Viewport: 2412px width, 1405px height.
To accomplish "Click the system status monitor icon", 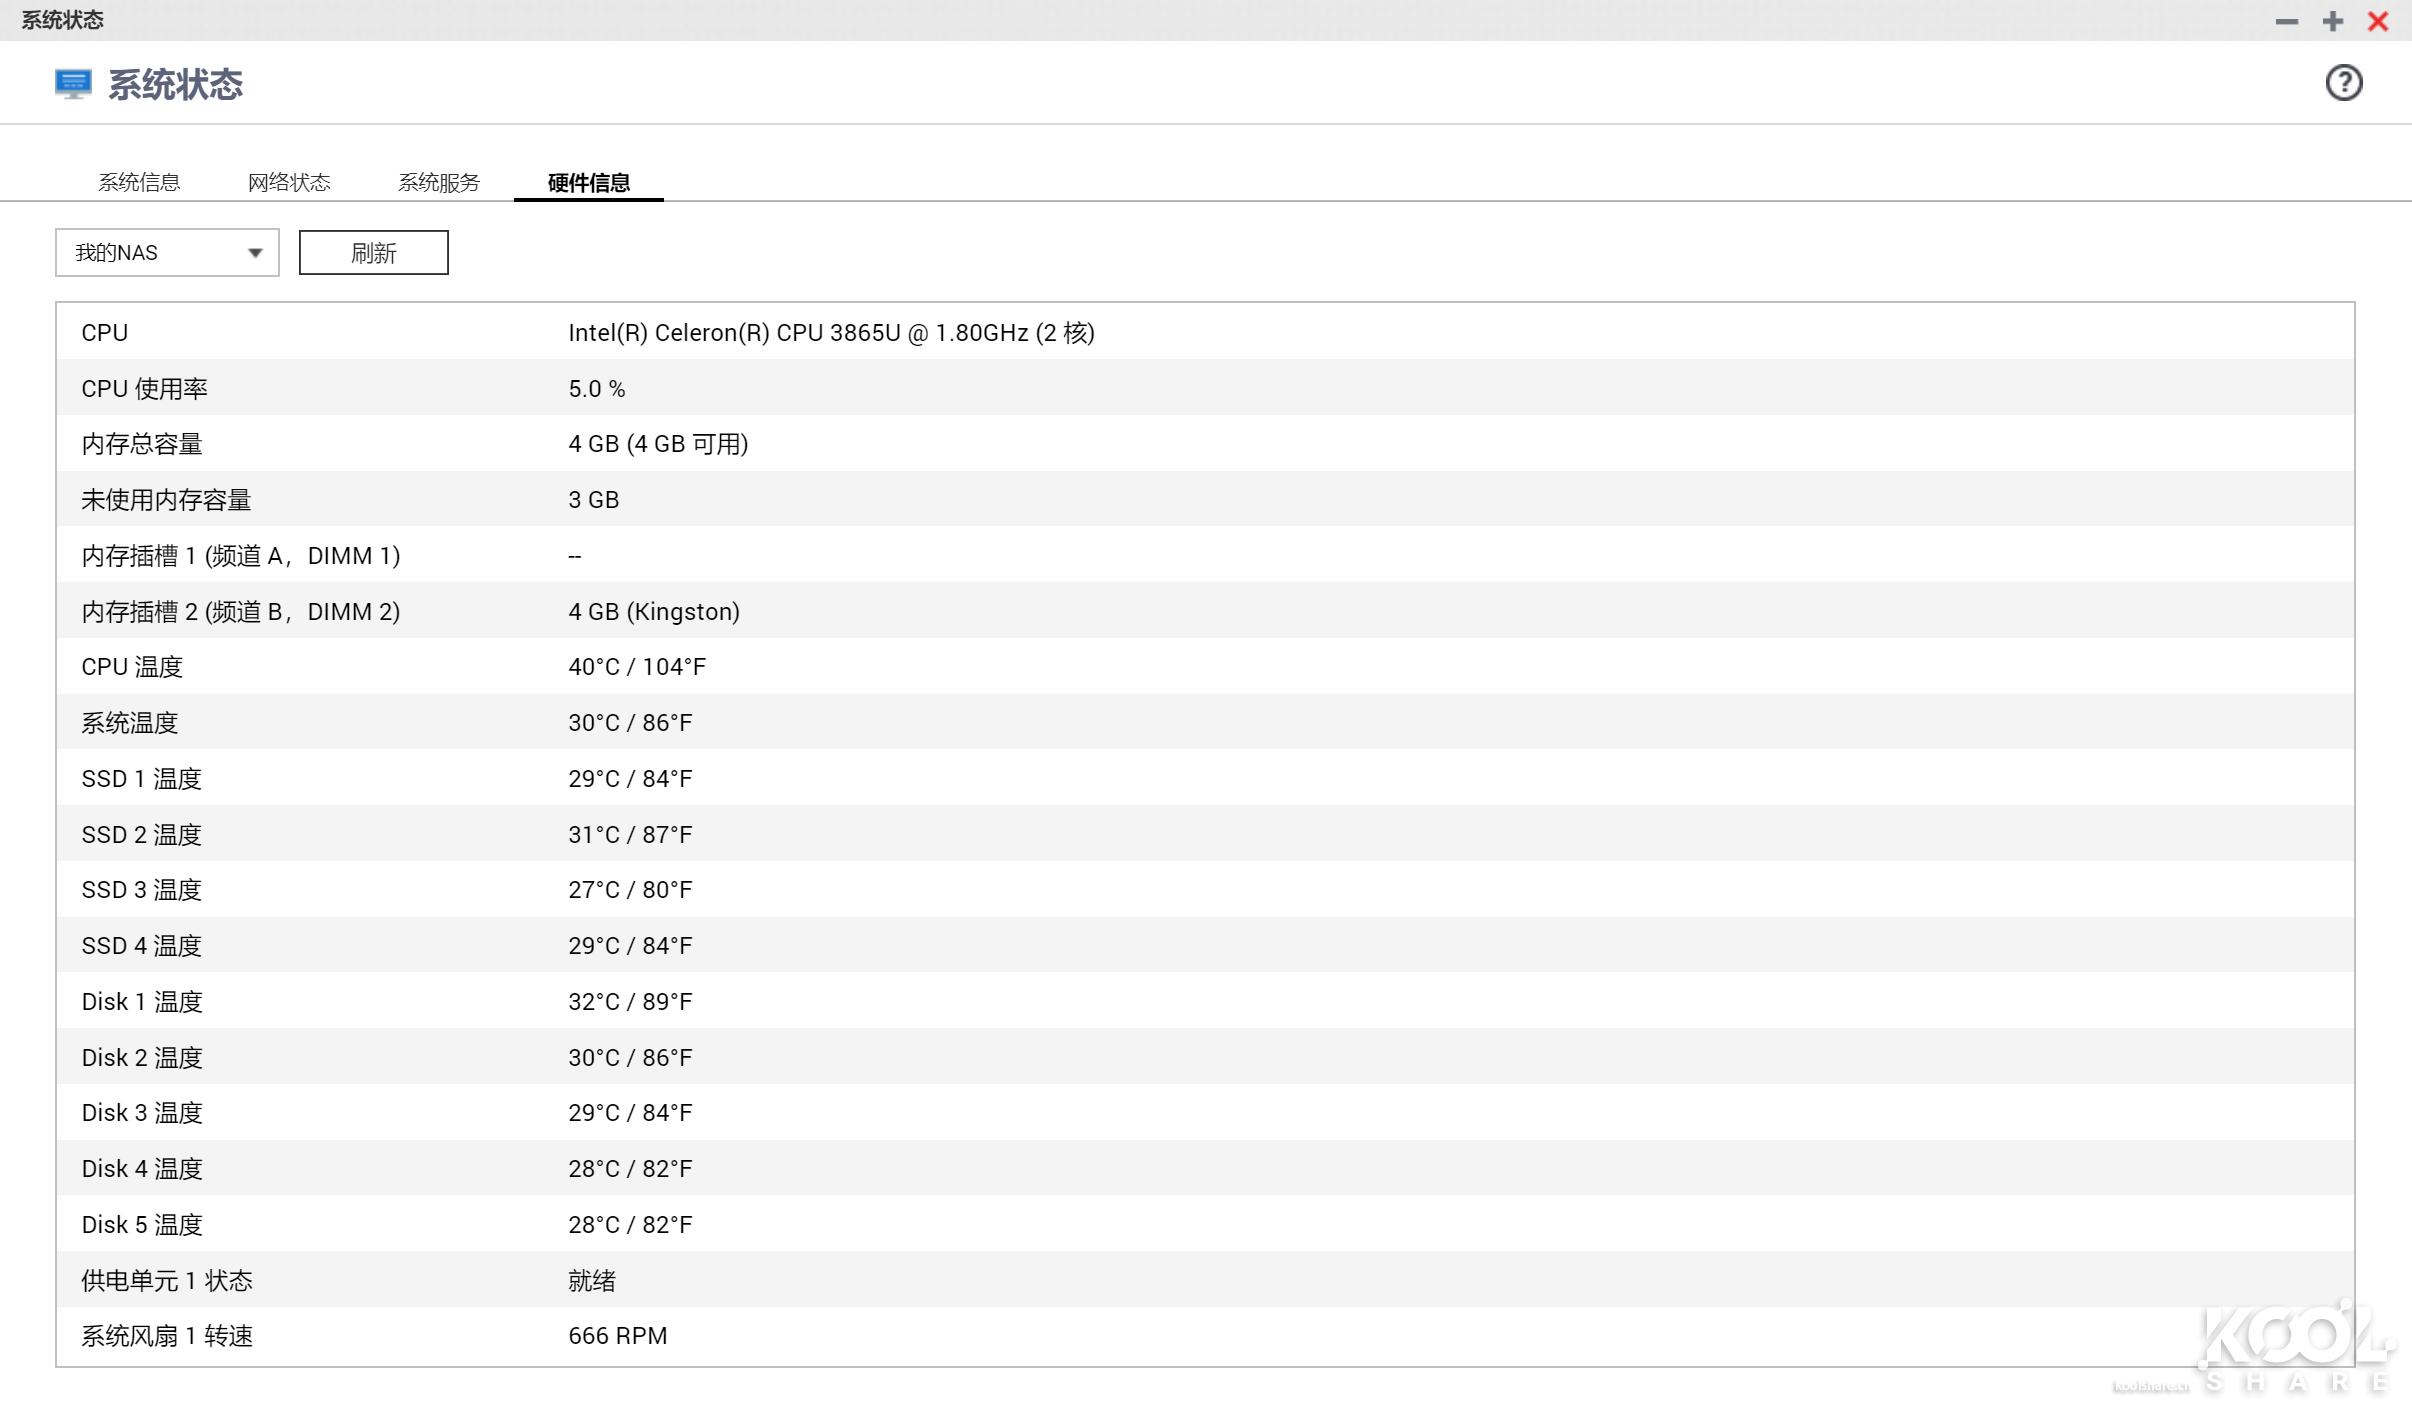I will point(72,83).
